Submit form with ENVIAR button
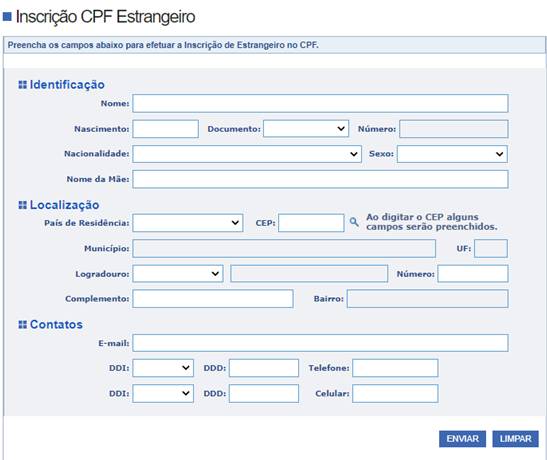Screen dimensions: 547x460 pos(462,439)
